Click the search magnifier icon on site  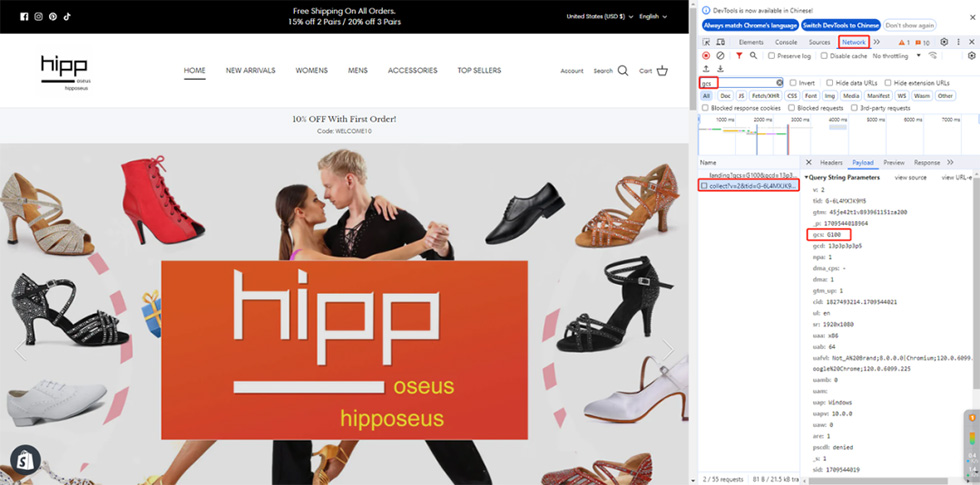point(623,71)
